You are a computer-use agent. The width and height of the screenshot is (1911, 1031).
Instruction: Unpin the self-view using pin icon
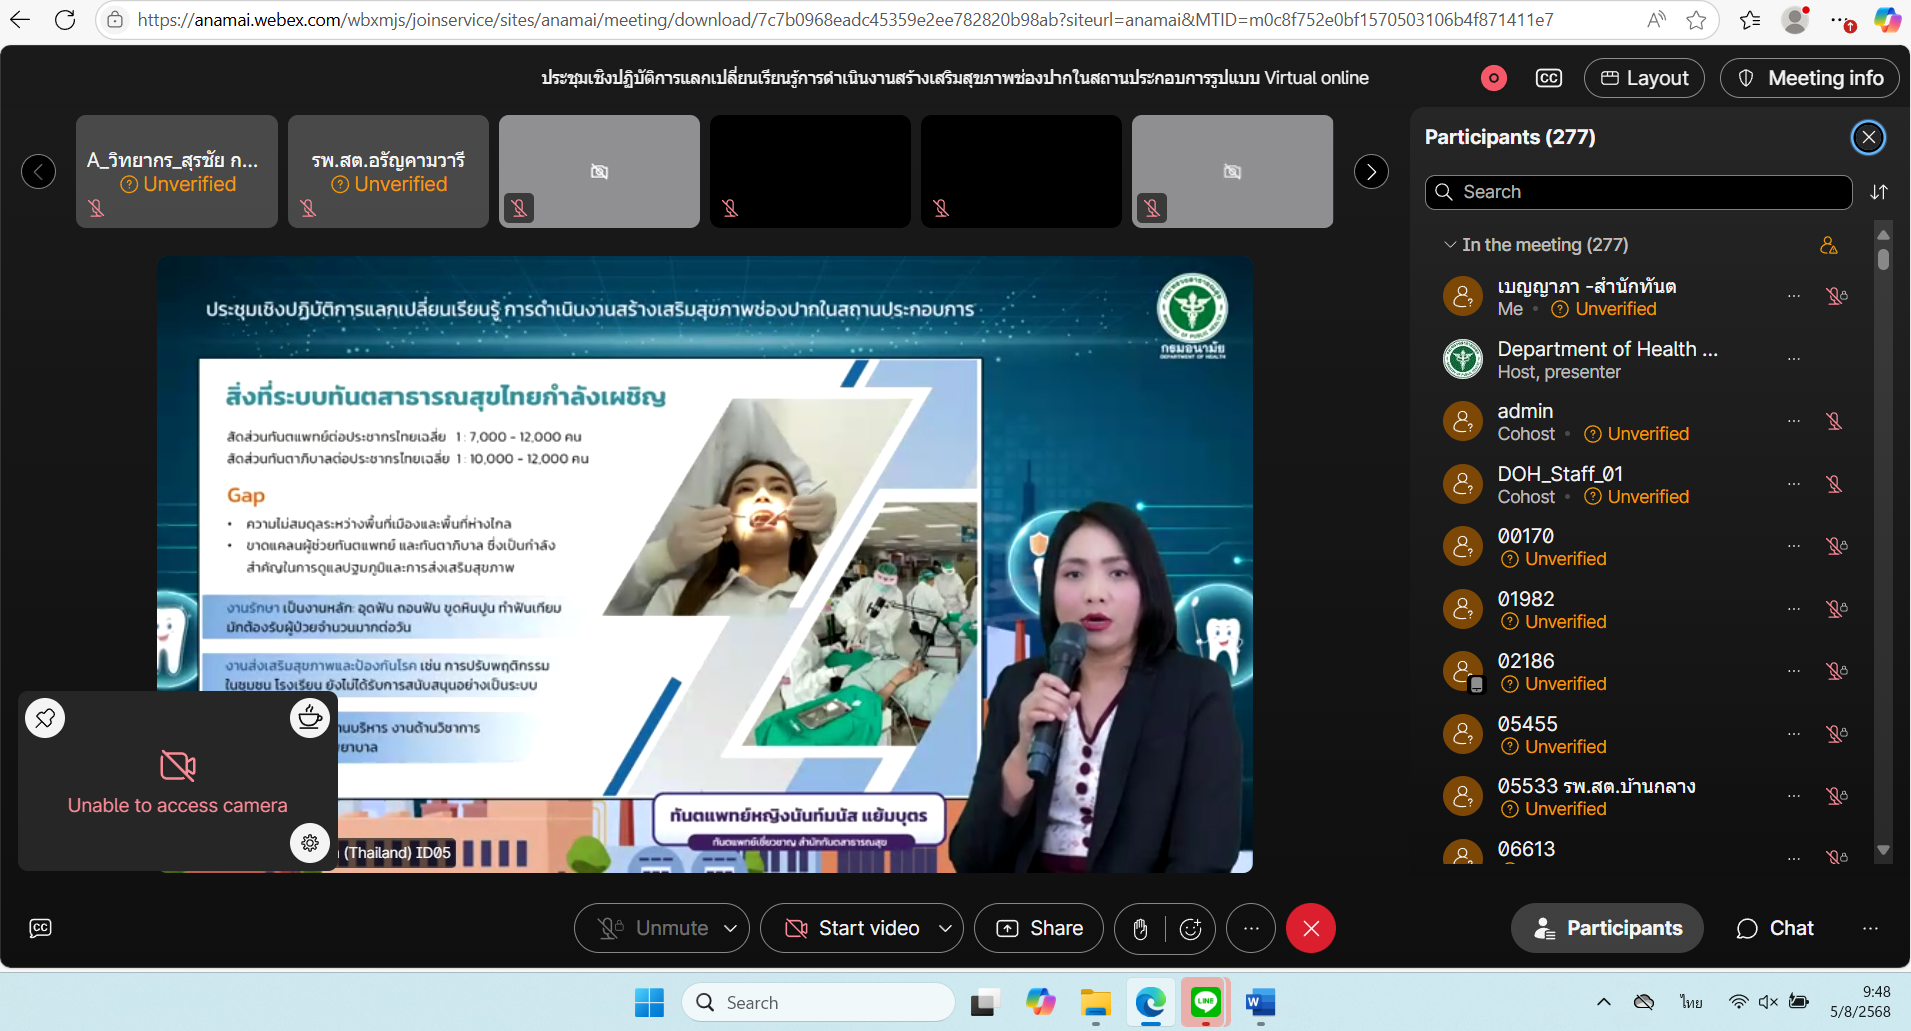coord(45,718)
